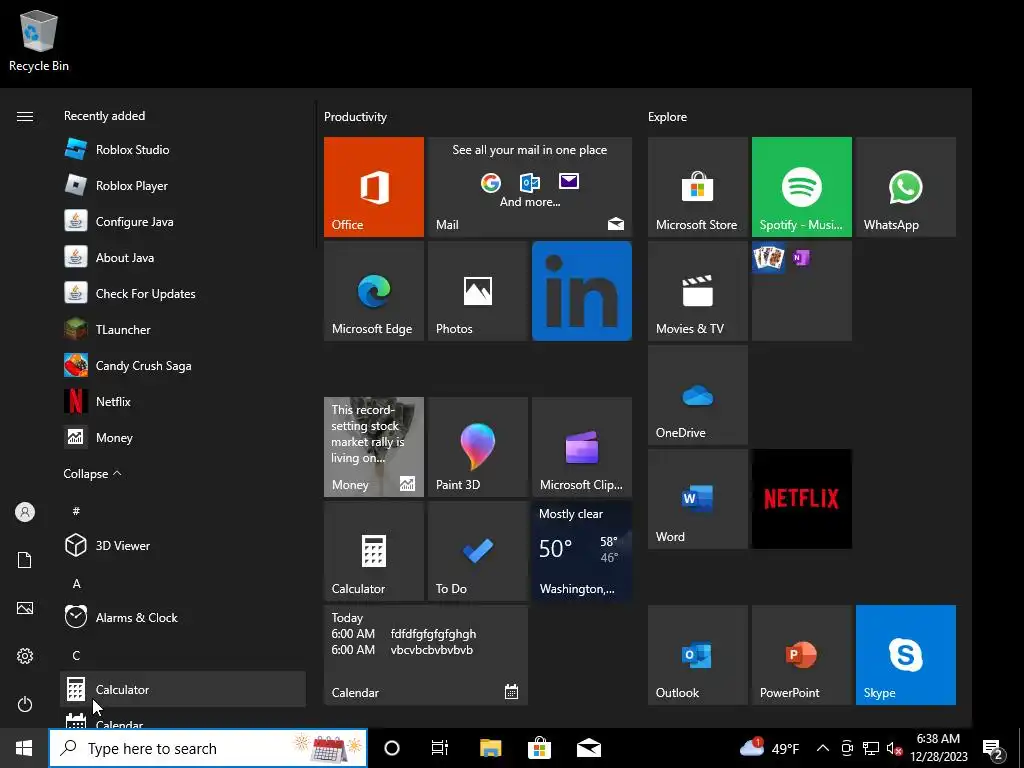The height and width of the screenshot is (768, 1024).
Task: Click the letter C section header
Action: [x=76, y=656]
